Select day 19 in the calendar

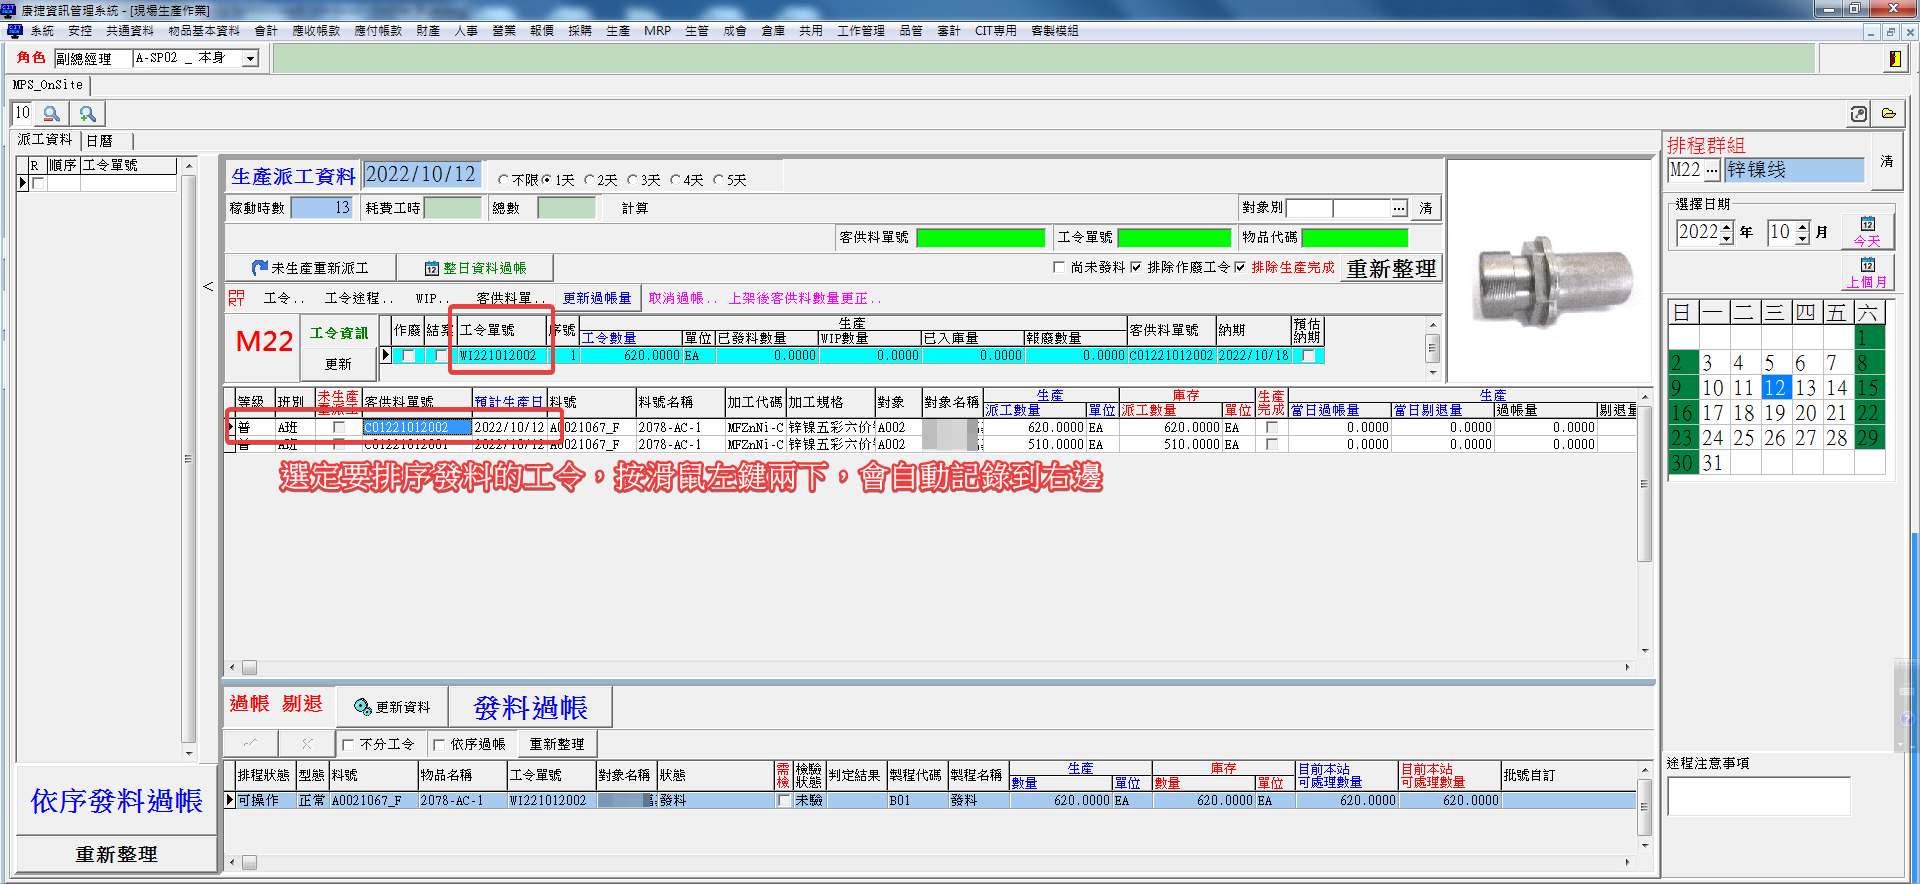tap(1774, 413)
